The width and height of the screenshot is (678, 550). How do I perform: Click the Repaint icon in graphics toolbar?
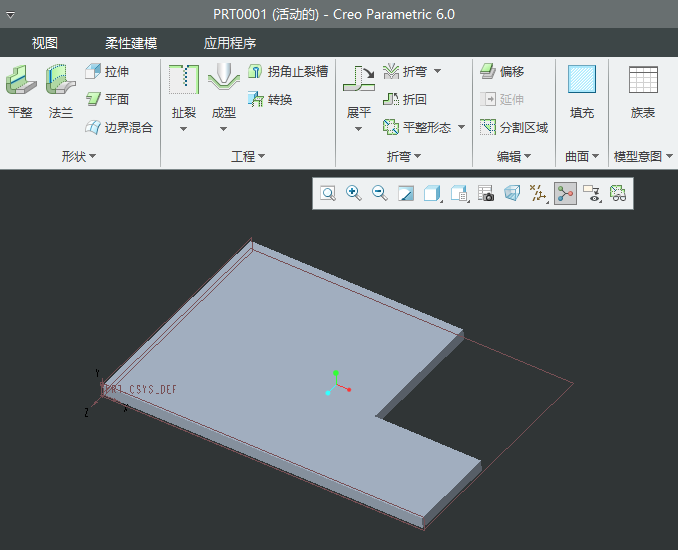pos(406,193)
